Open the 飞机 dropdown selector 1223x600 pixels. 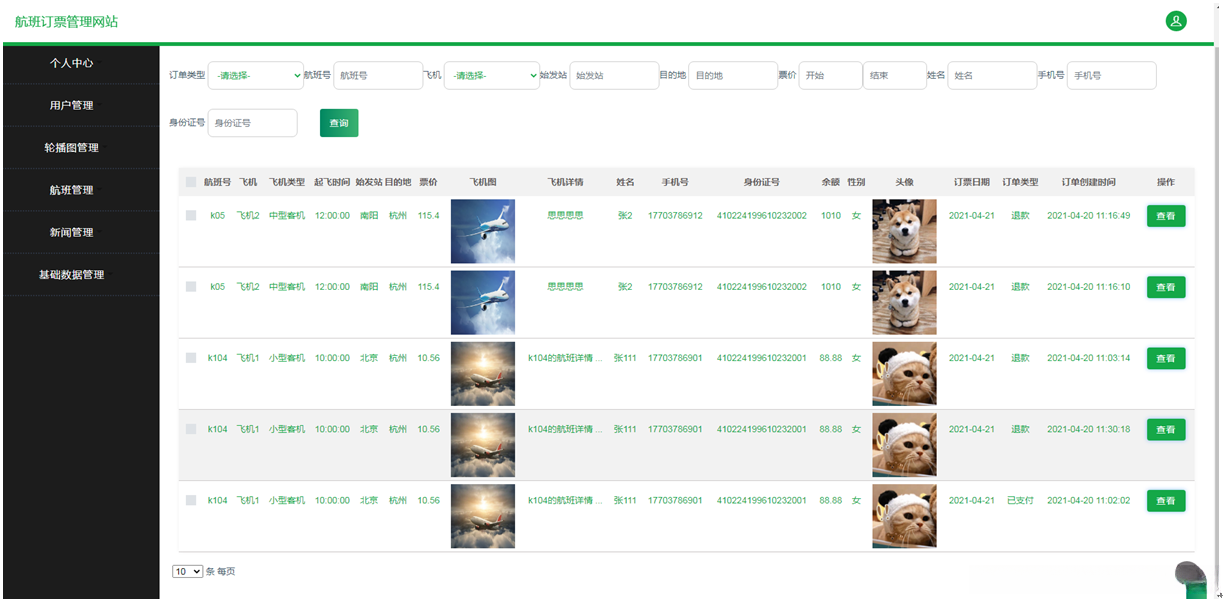[492, 75]
